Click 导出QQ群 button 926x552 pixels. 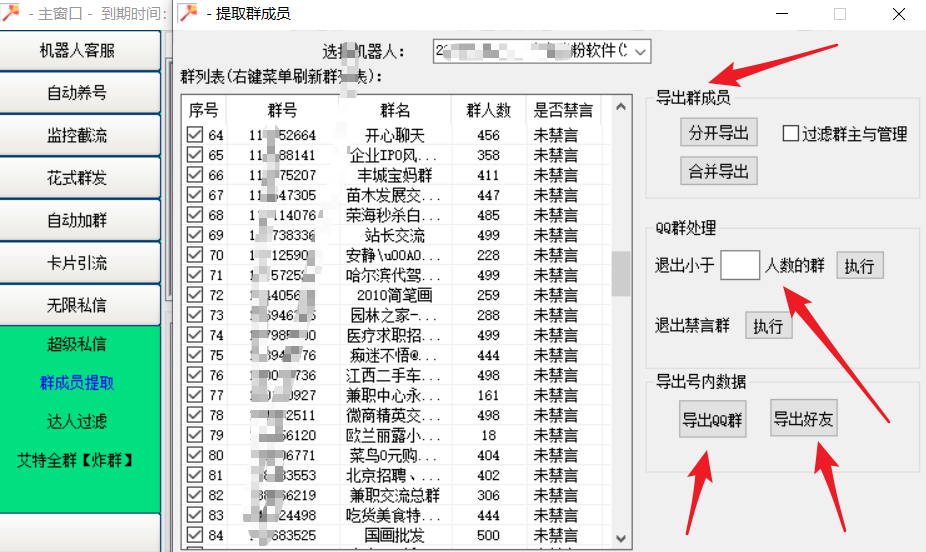712,420
